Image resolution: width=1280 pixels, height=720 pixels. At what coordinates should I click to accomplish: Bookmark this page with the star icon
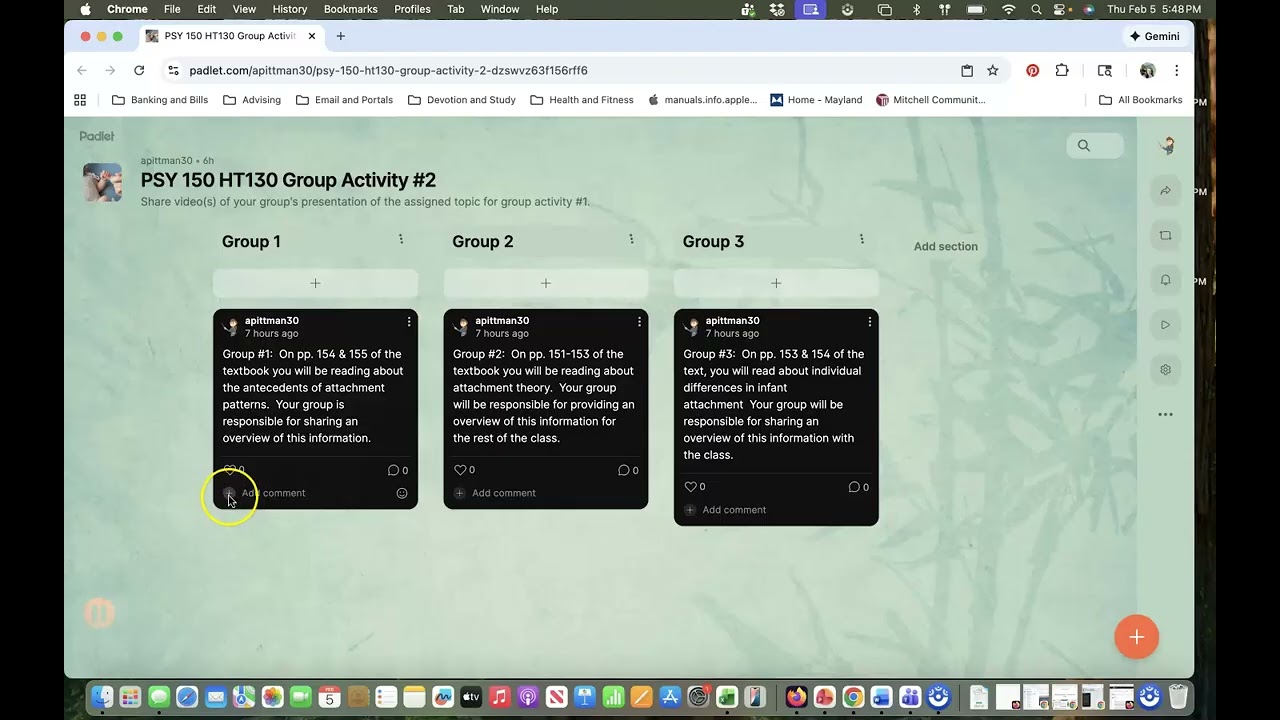[x=993, y=71]
